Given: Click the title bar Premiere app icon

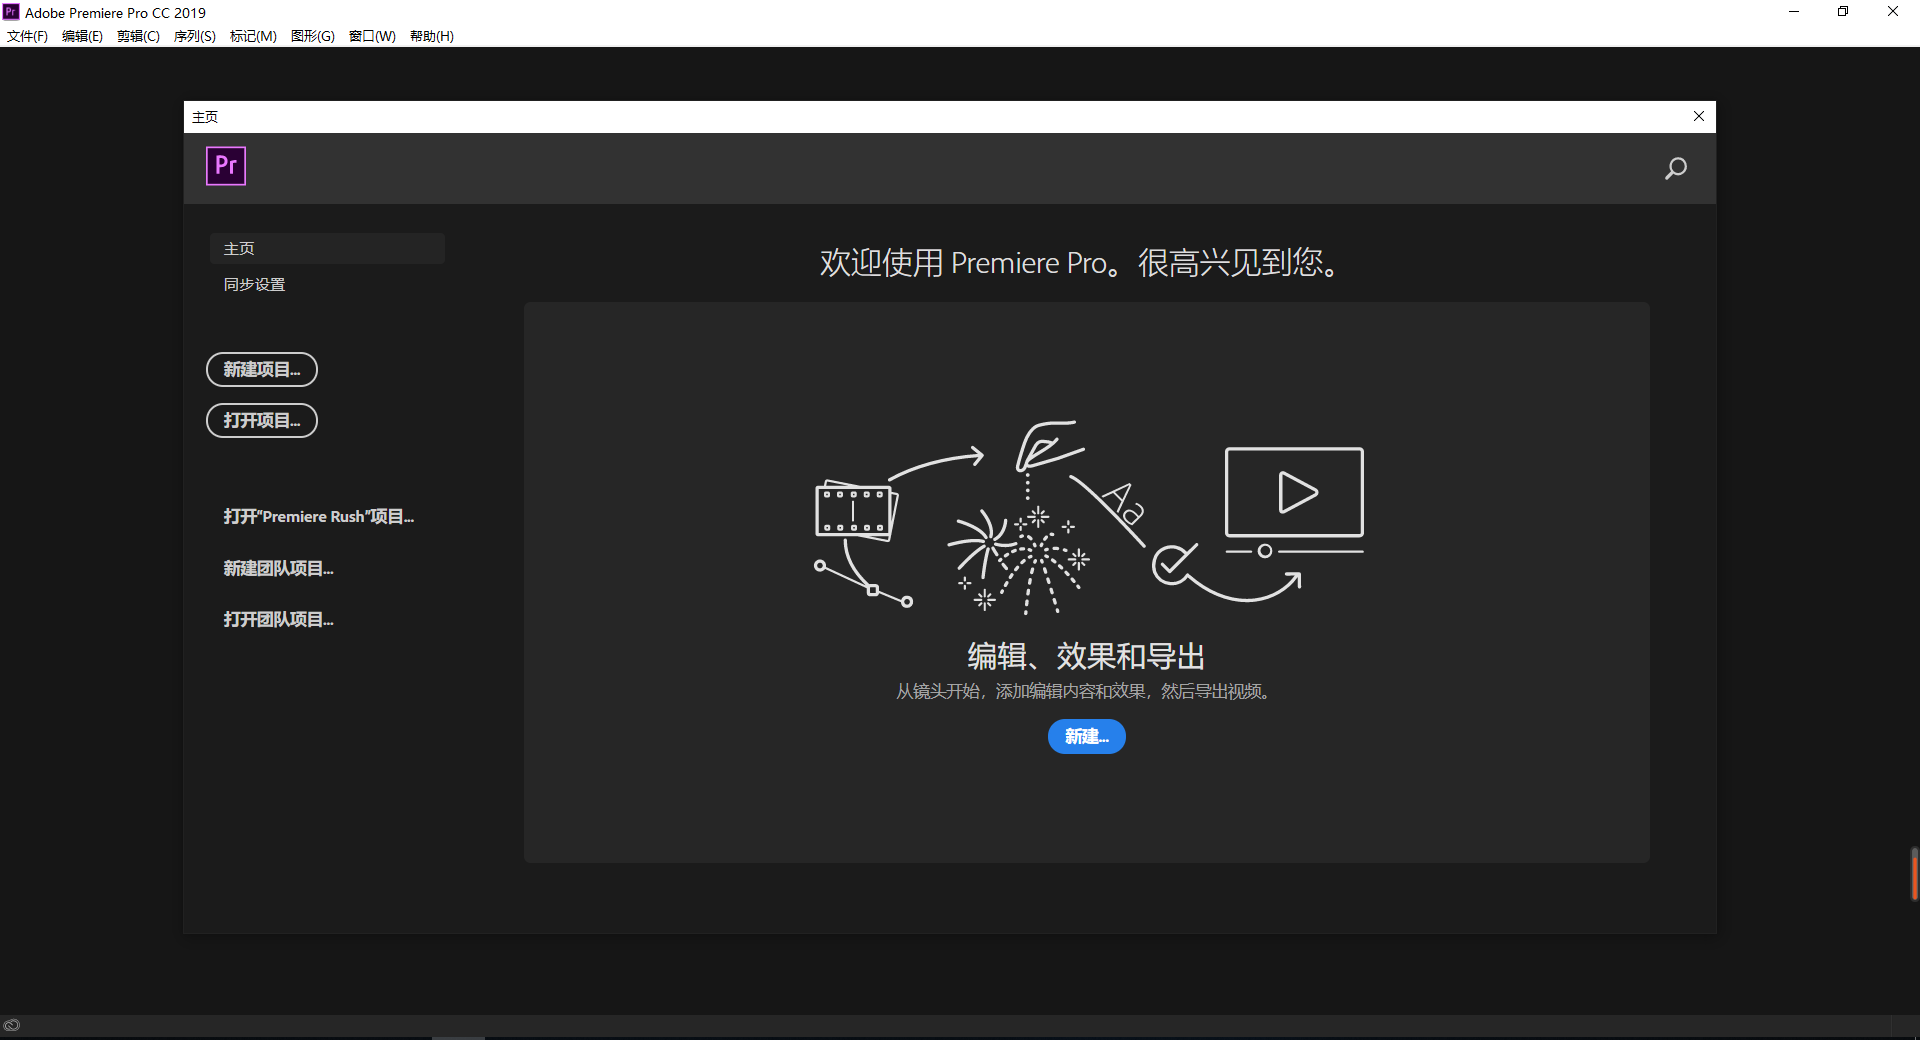Looking at the screenshot, I should [11, 12].
